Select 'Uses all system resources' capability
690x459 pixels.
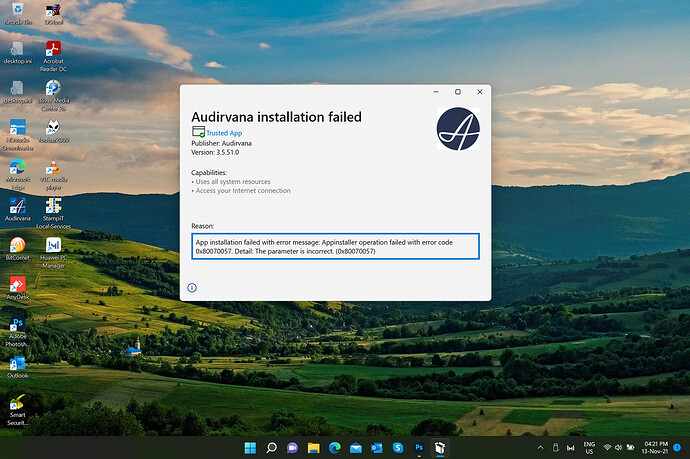pos(233,182)
